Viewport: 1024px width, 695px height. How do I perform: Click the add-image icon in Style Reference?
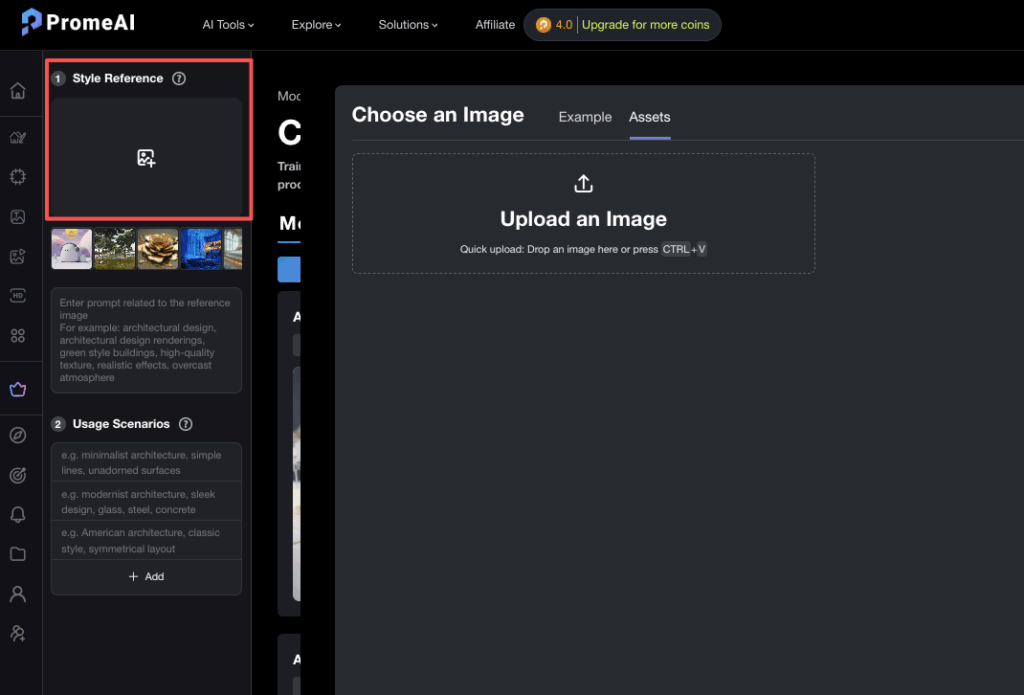coord(146,158)
